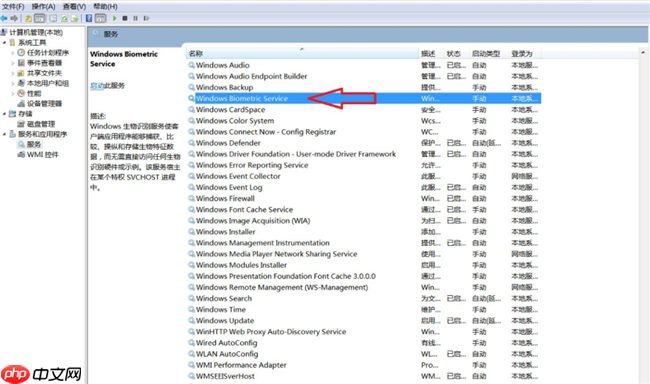Click the green Refresh icon in the toolbar
The width and height of the screenshot is (650, 384).
64,18
